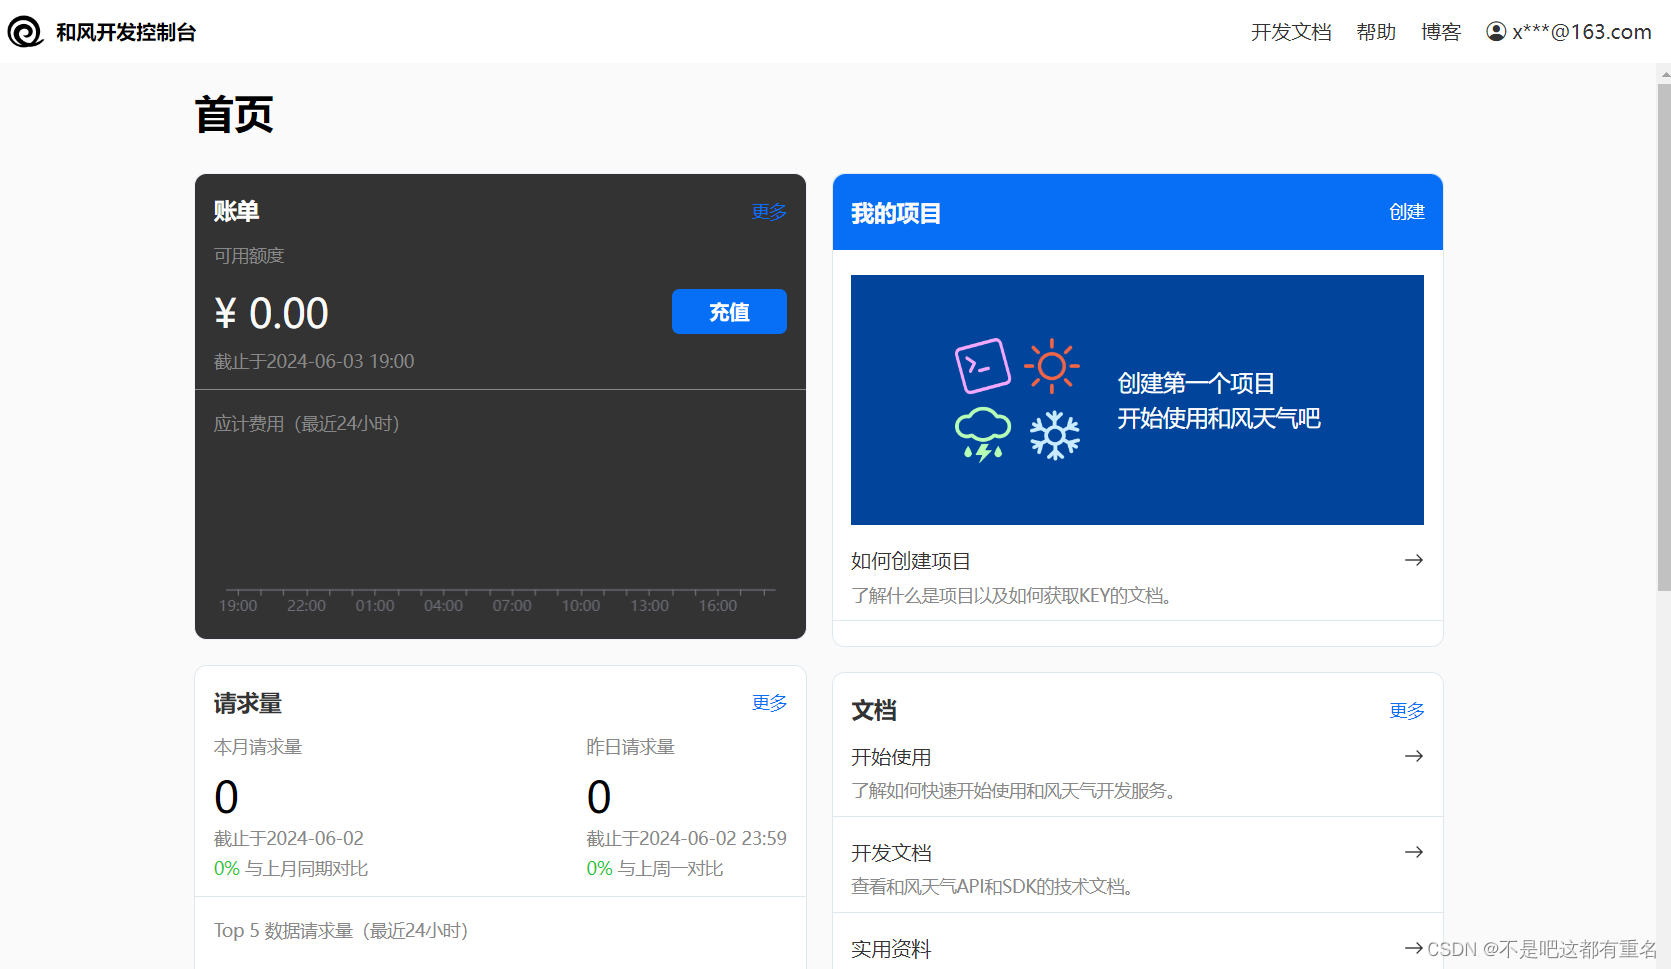This screenshot has width=1671, height=969.
Task: Click 0% 与上月同期对比 text
Action: [291, 869]
